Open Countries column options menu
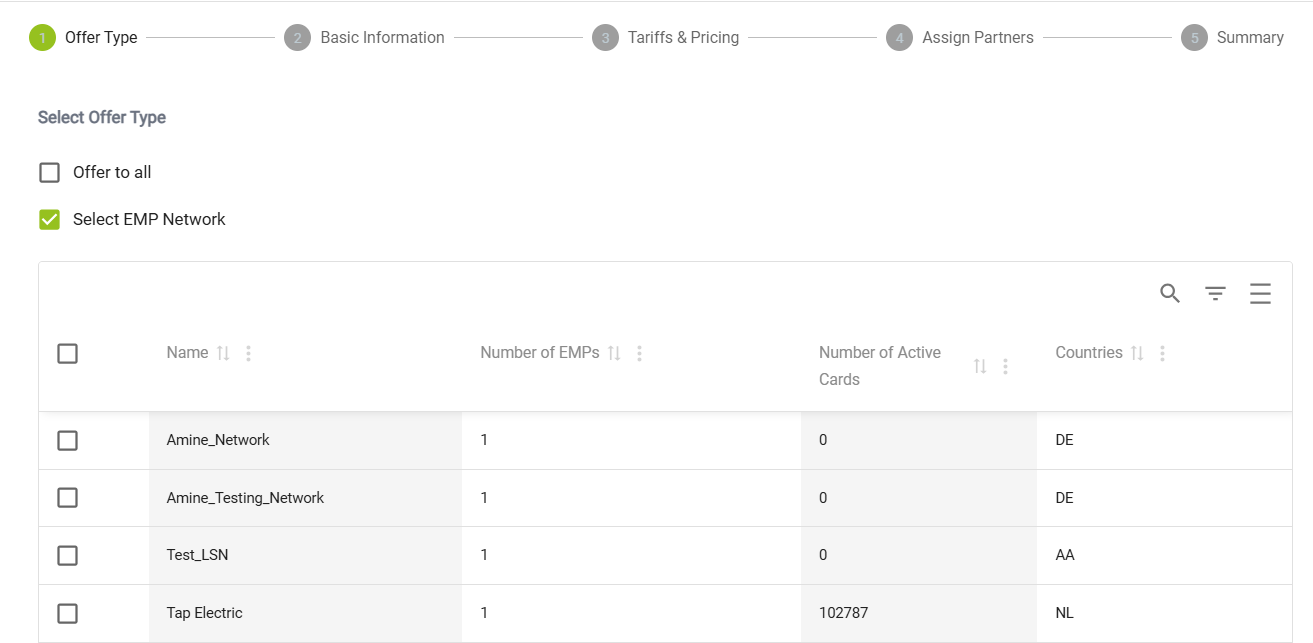This screenshot has height=643, width=1313. coord(1162,353)
